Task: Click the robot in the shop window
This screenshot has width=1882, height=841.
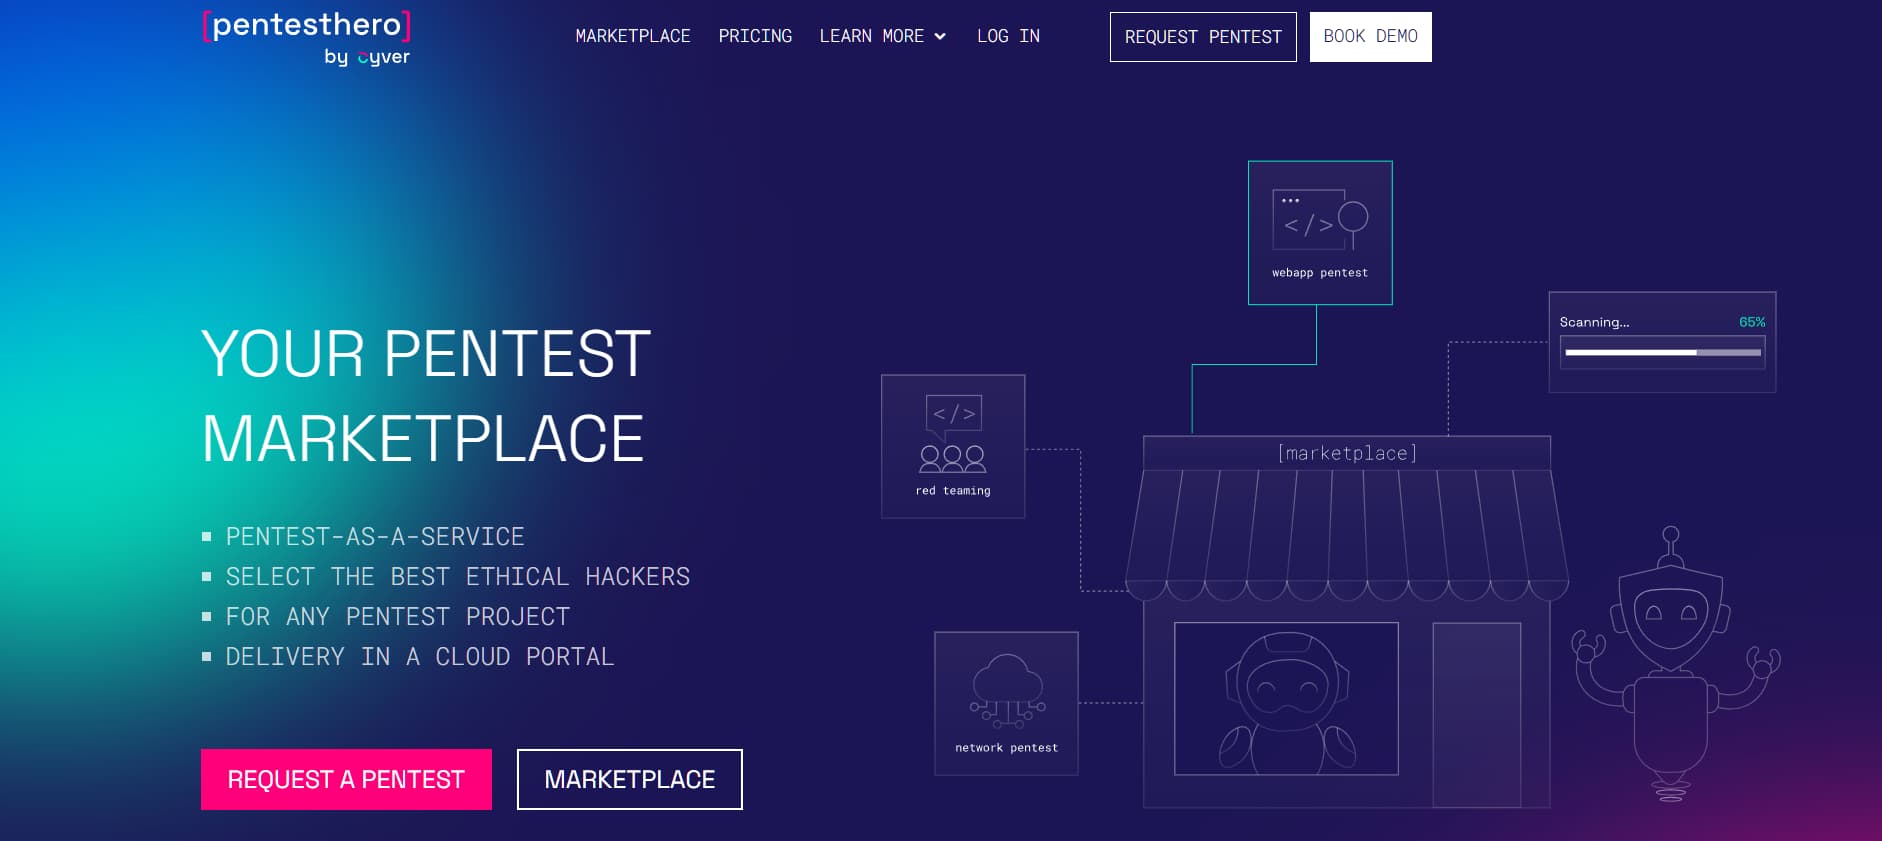Action: coord(1286,703)
